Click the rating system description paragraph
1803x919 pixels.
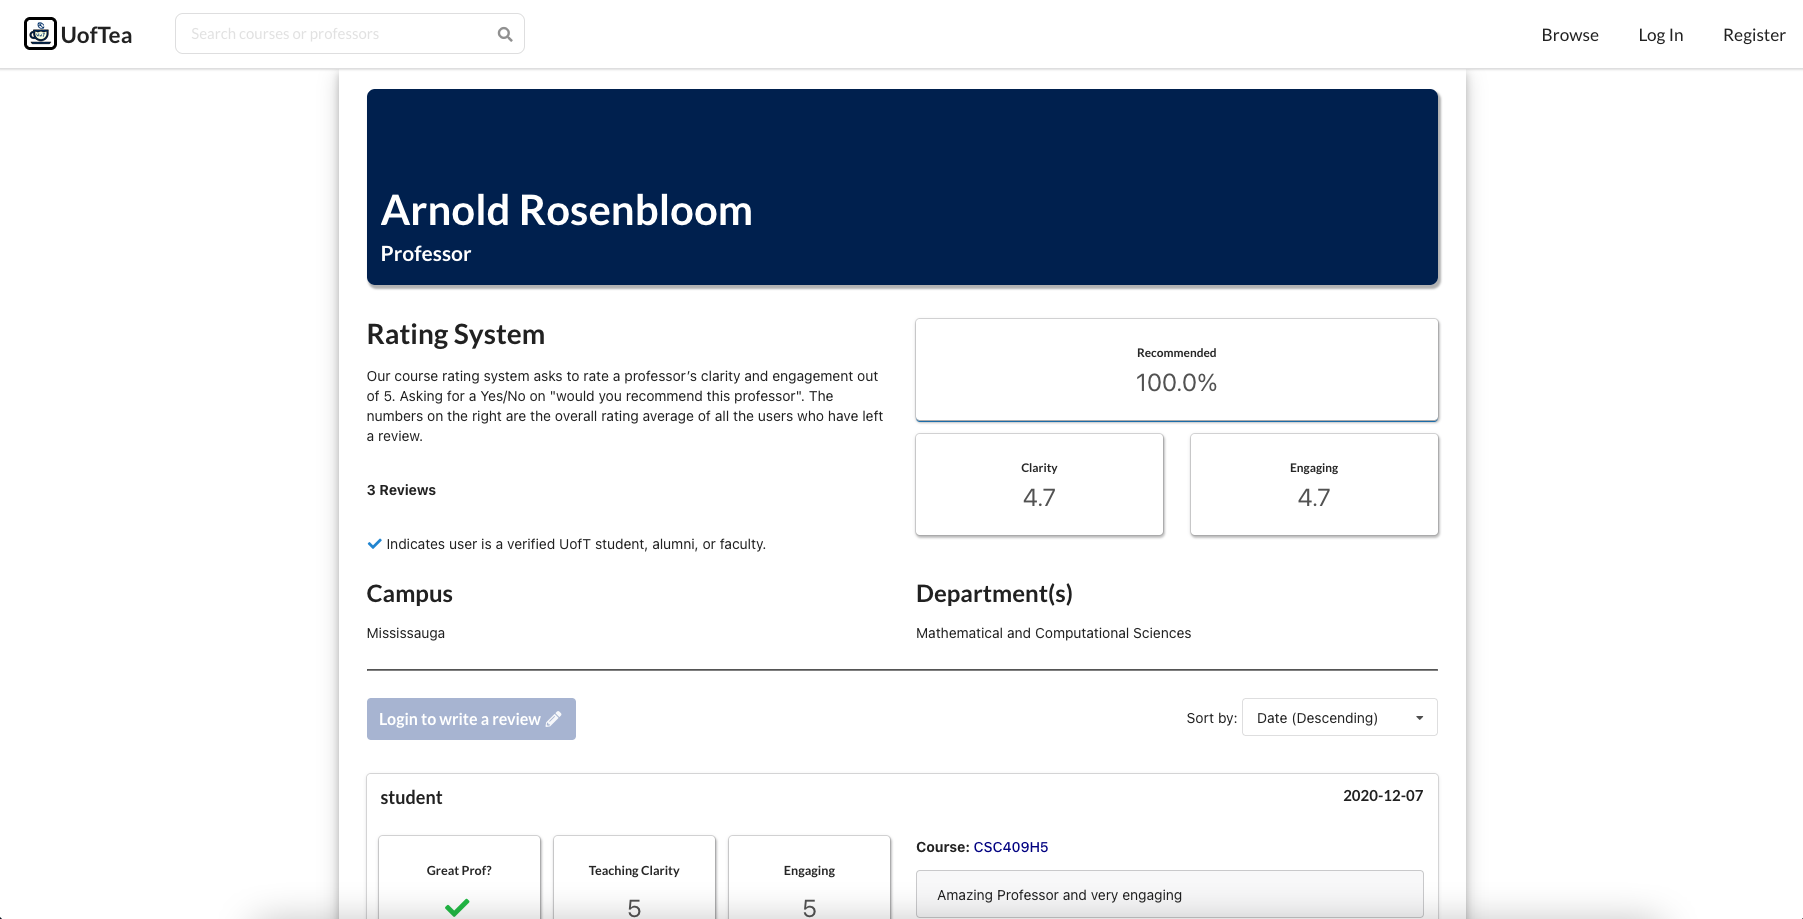pos(625,406)
